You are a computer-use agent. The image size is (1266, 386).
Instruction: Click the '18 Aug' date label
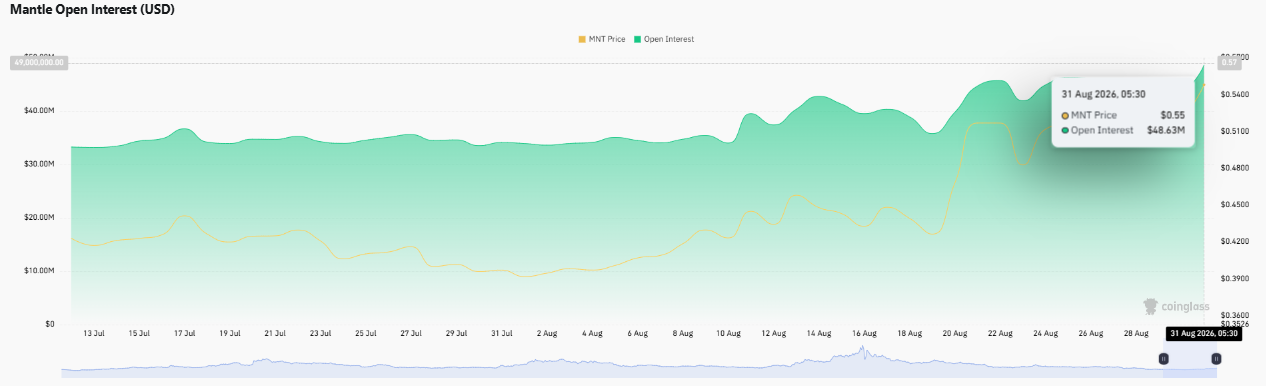click(908, 332)
